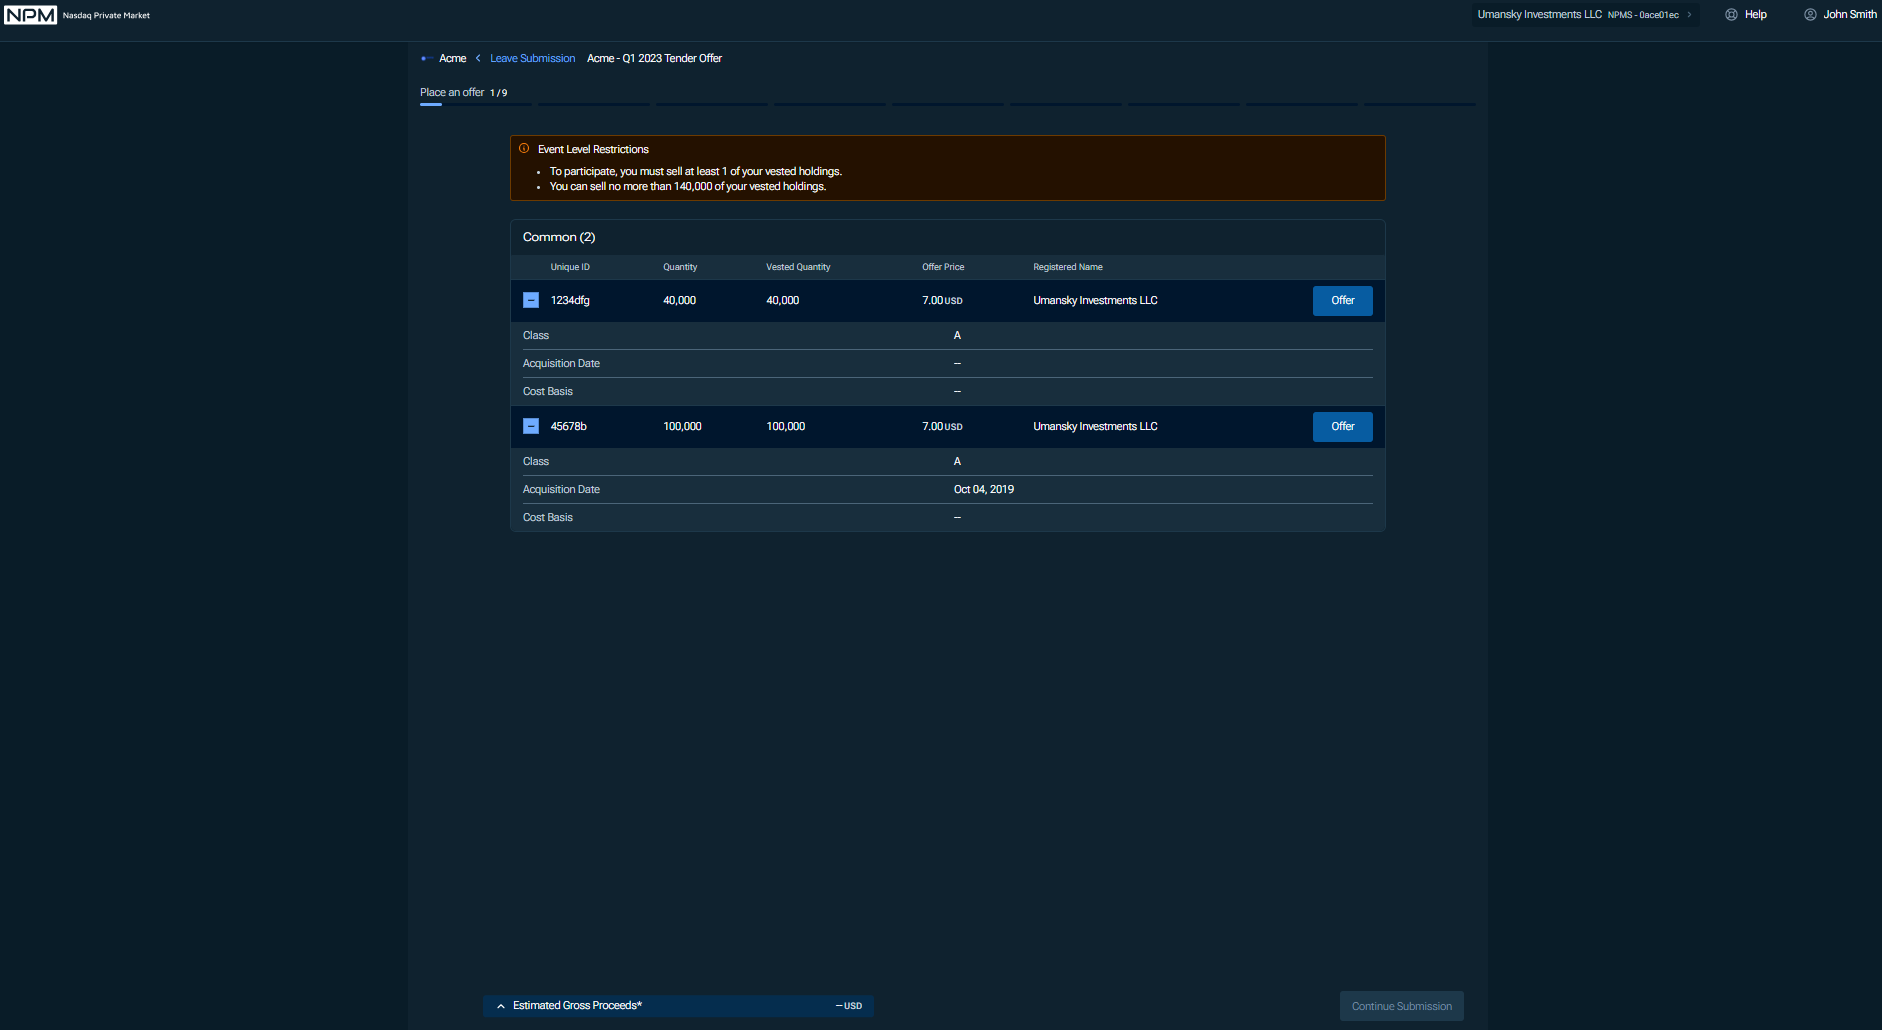The image size is (1882, 1030).
Task: Open the Help icon in header
Action: click(1731, 15)
